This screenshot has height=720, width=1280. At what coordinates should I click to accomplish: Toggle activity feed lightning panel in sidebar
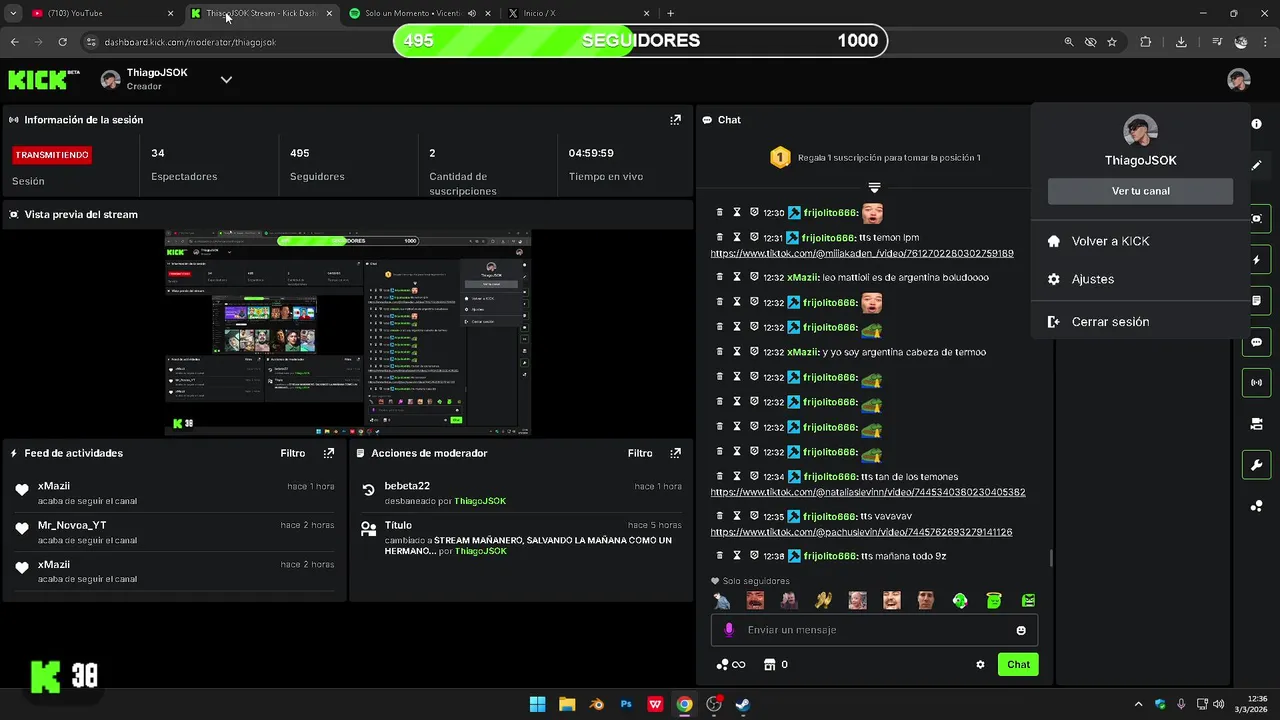click(1257, 260)
